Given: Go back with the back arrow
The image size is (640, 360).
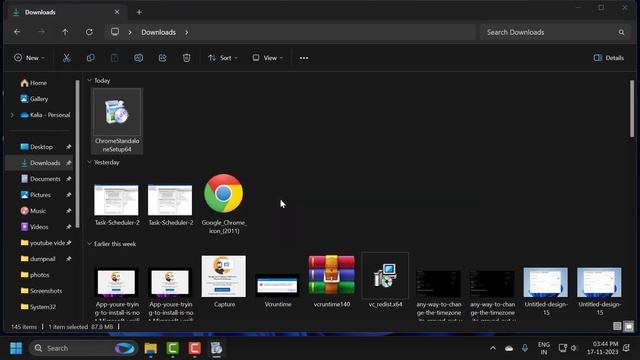Looking at the screenshot, I should click(17, 32).
